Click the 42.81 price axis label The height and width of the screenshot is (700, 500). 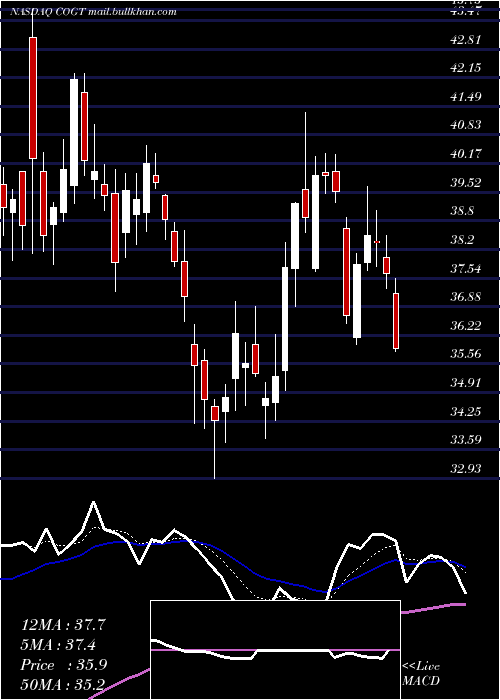pyautogui.click(x=466, y=39)
